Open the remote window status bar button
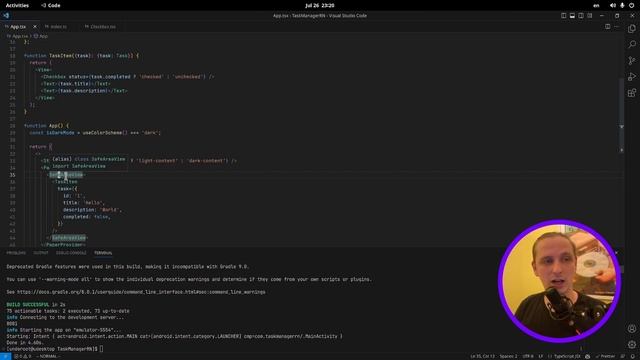 [5, 356]
